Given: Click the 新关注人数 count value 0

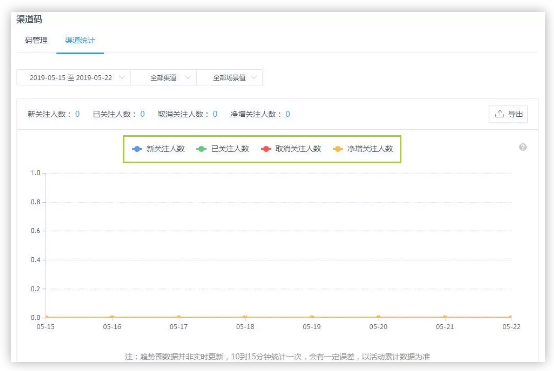Looking at the screenshot, I should pos(77,114).
